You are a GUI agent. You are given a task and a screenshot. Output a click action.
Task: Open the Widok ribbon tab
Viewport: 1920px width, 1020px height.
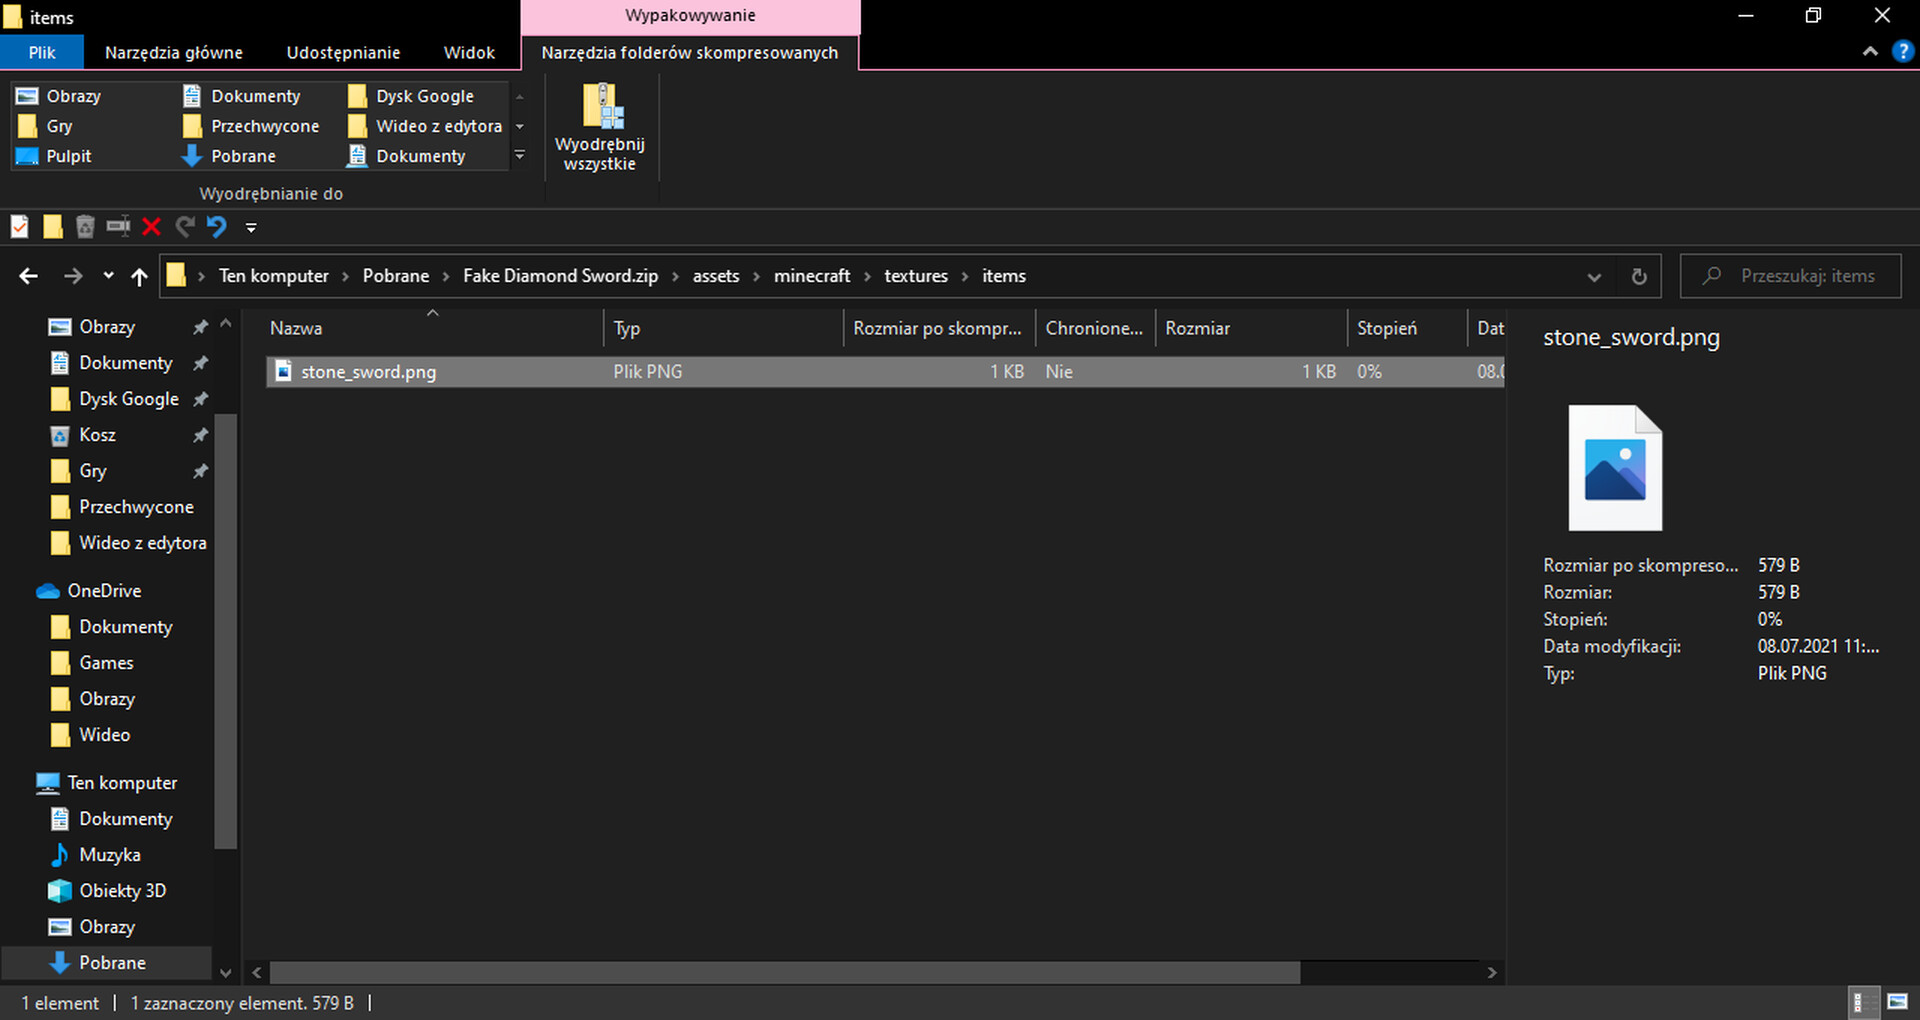click(469, 53)
